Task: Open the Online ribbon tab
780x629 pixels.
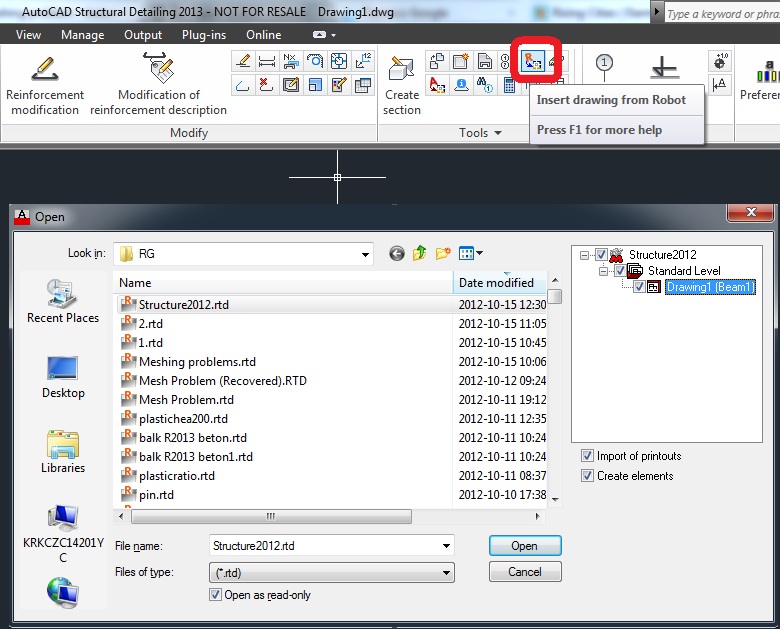Action: click(264, 35)
